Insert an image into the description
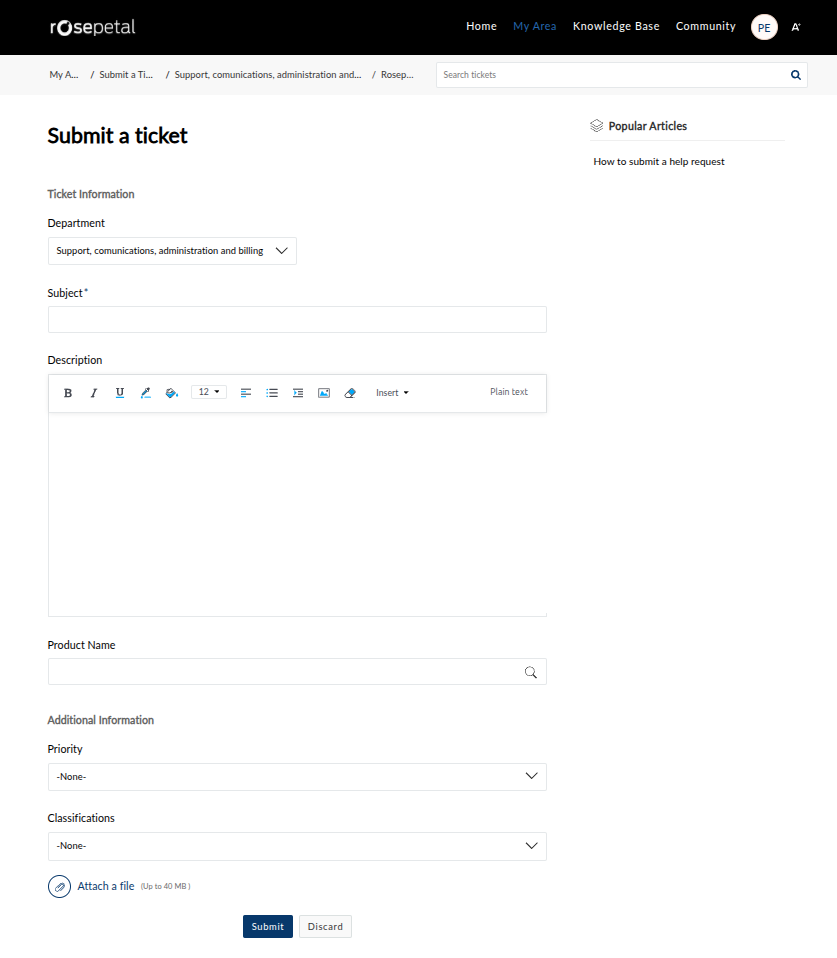837x958 pixels. 324,393
